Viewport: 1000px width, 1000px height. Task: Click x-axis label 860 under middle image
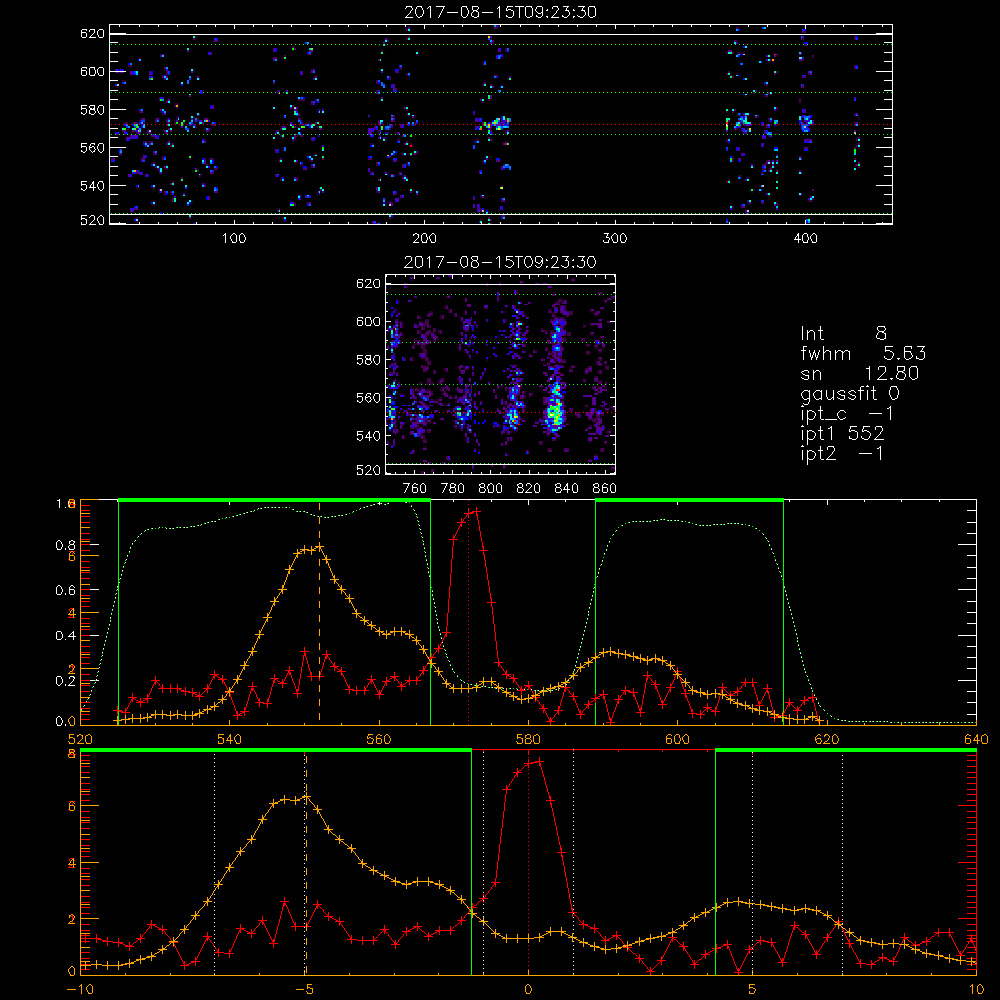pyautogui.click(x=605, y=489)
